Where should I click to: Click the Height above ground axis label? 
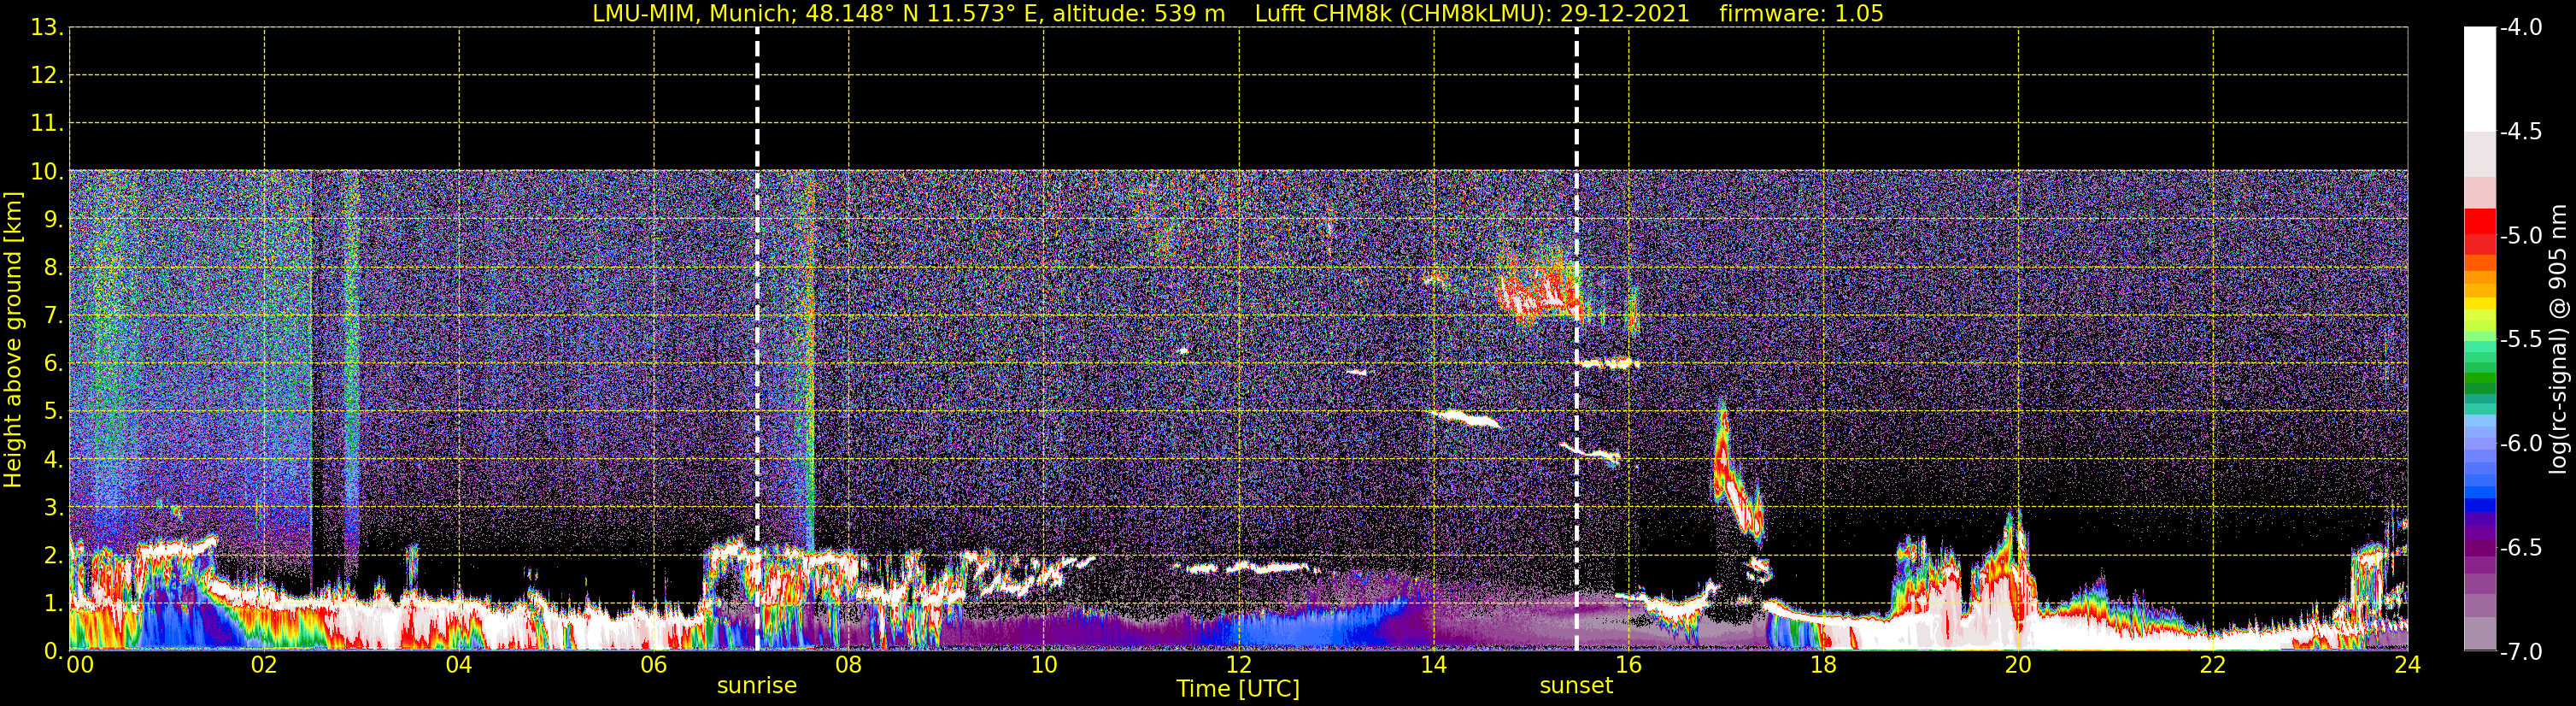(x=13, y=340)
